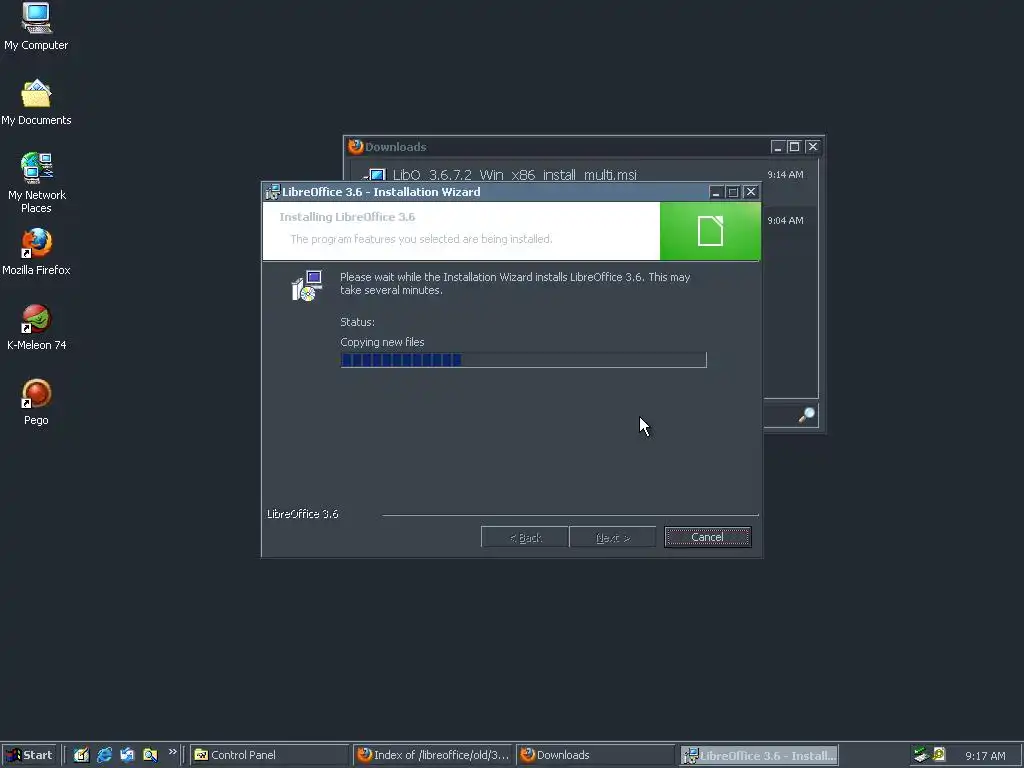Launch Internet Explorer from Quick Launch
The image size is (1024, 768).
pos(104,755)
